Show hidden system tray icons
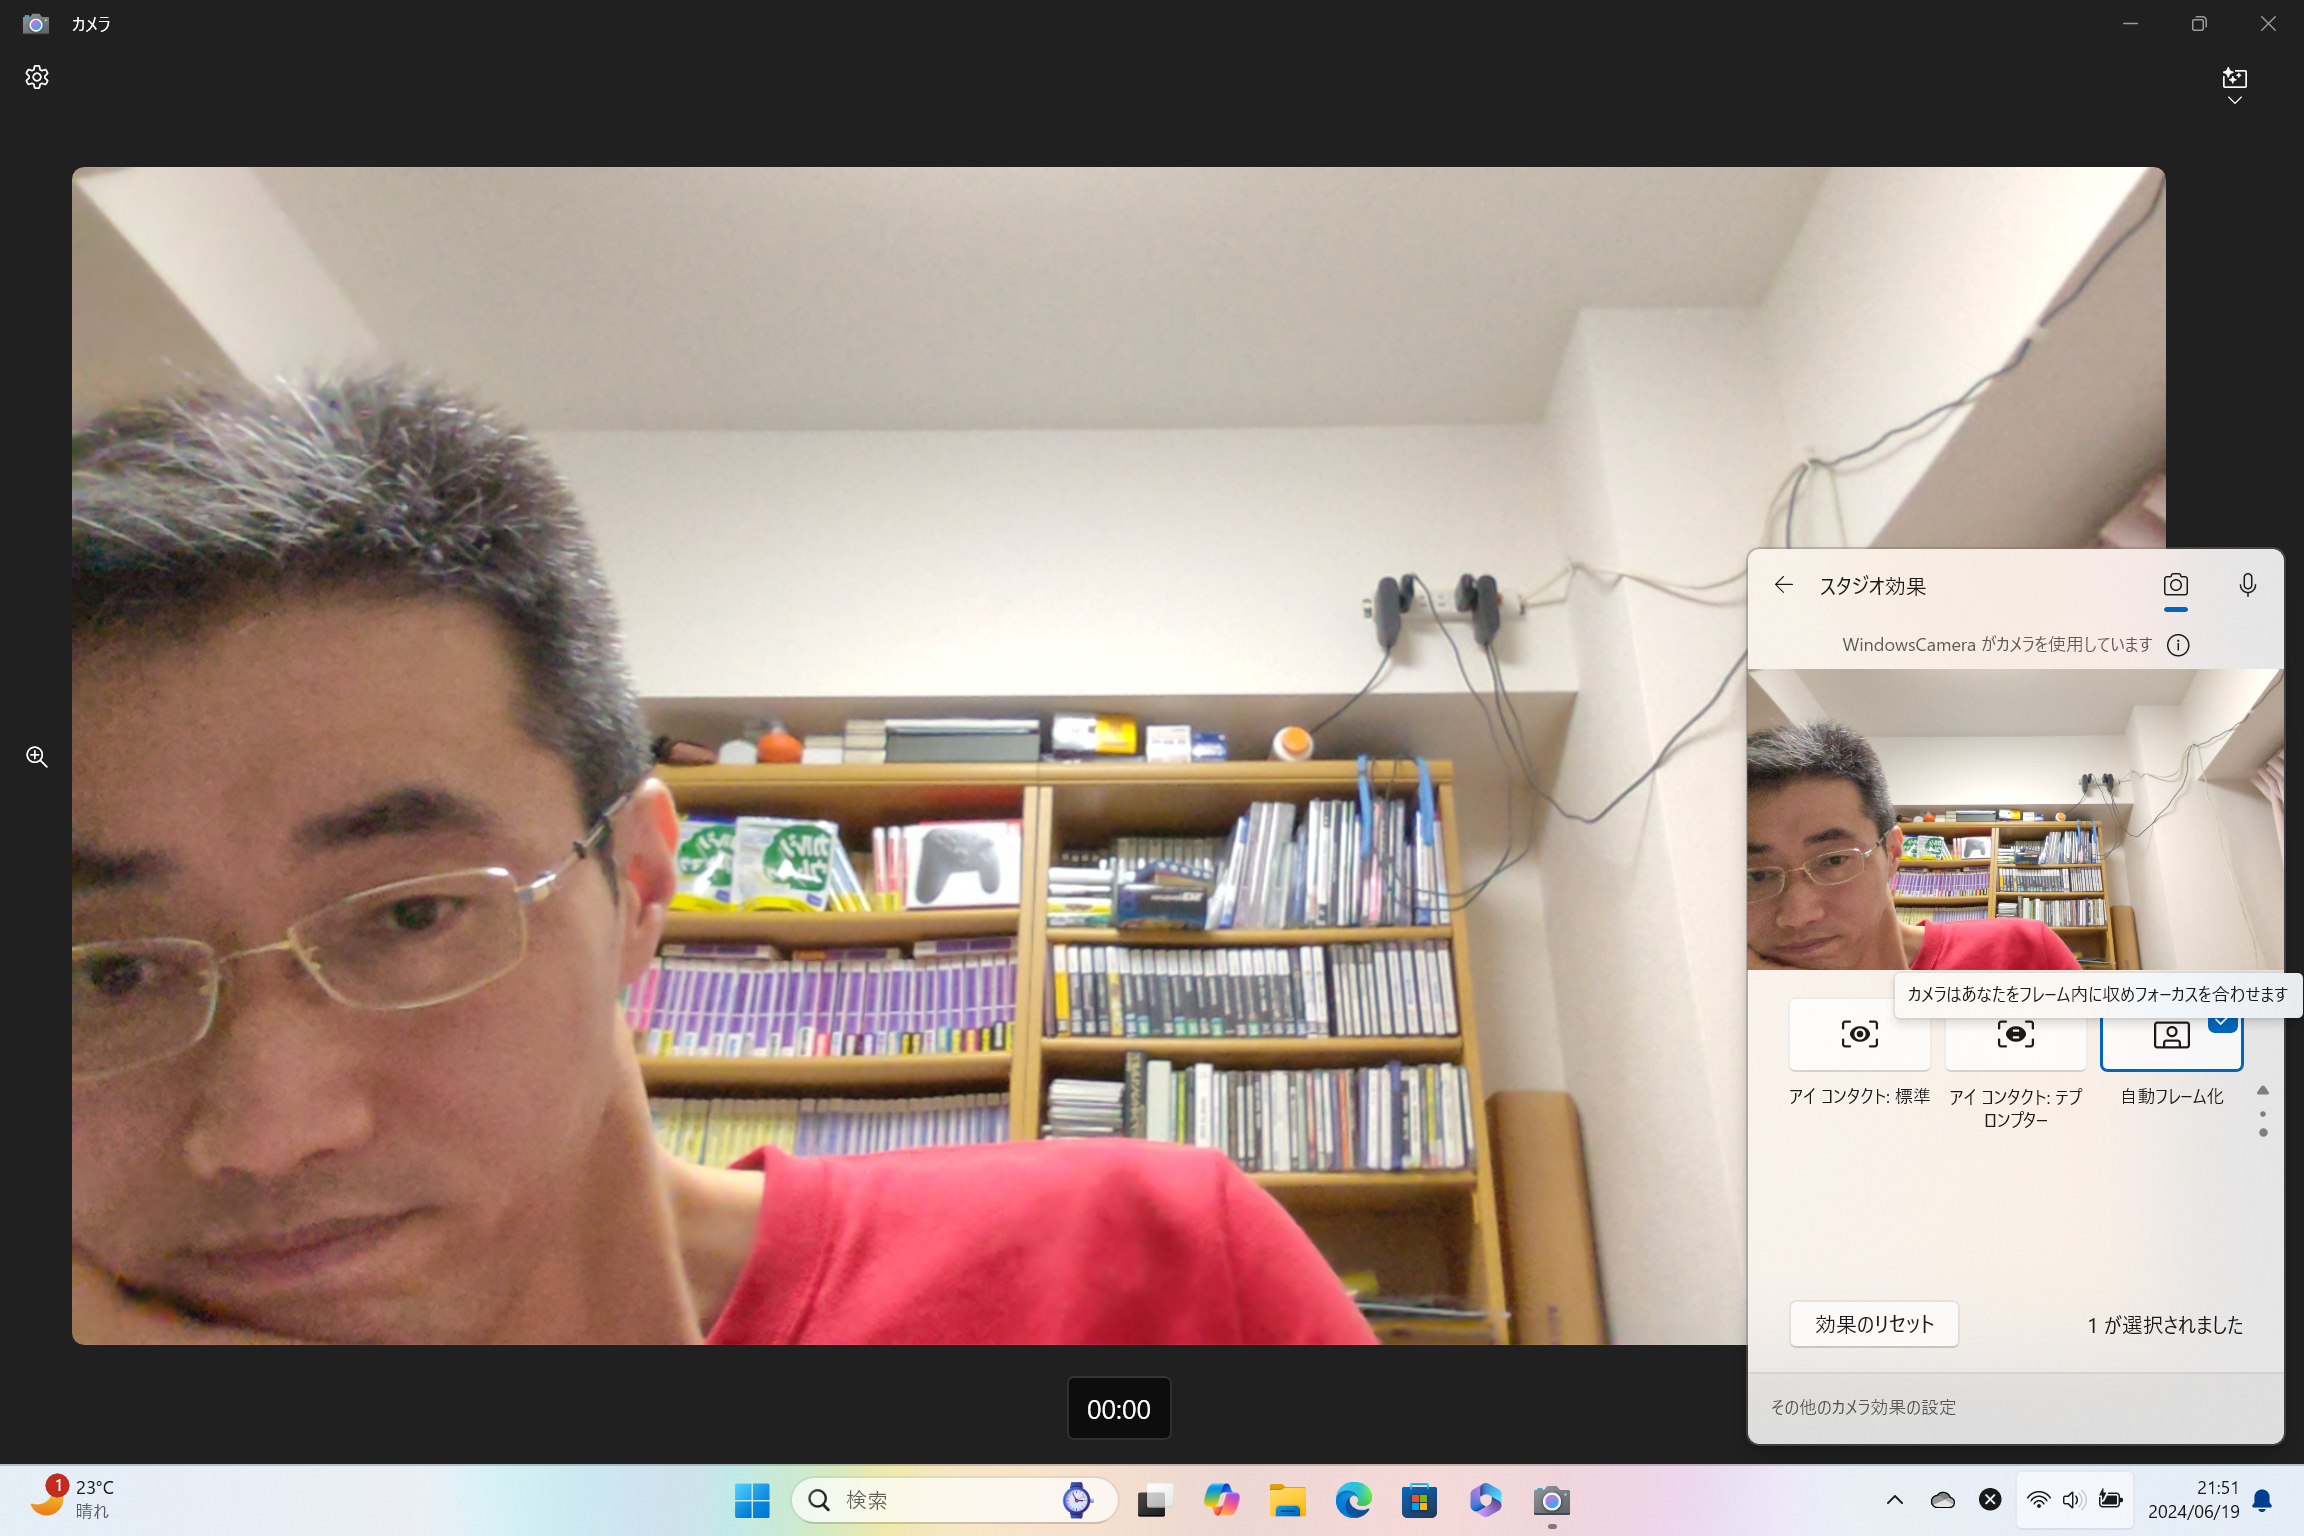The image size is (2304, 1536). click(x=1894, y=1500)
